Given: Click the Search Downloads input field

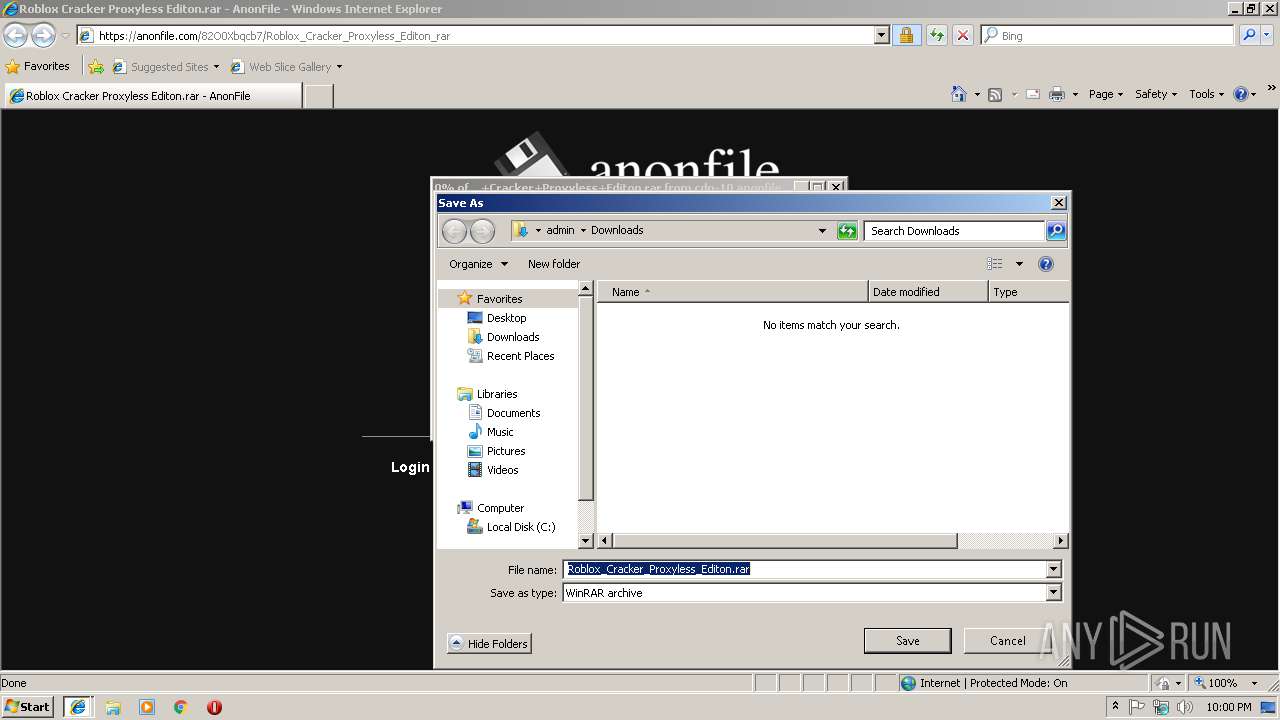Looking at the screenshot, I should click(954, 231).
